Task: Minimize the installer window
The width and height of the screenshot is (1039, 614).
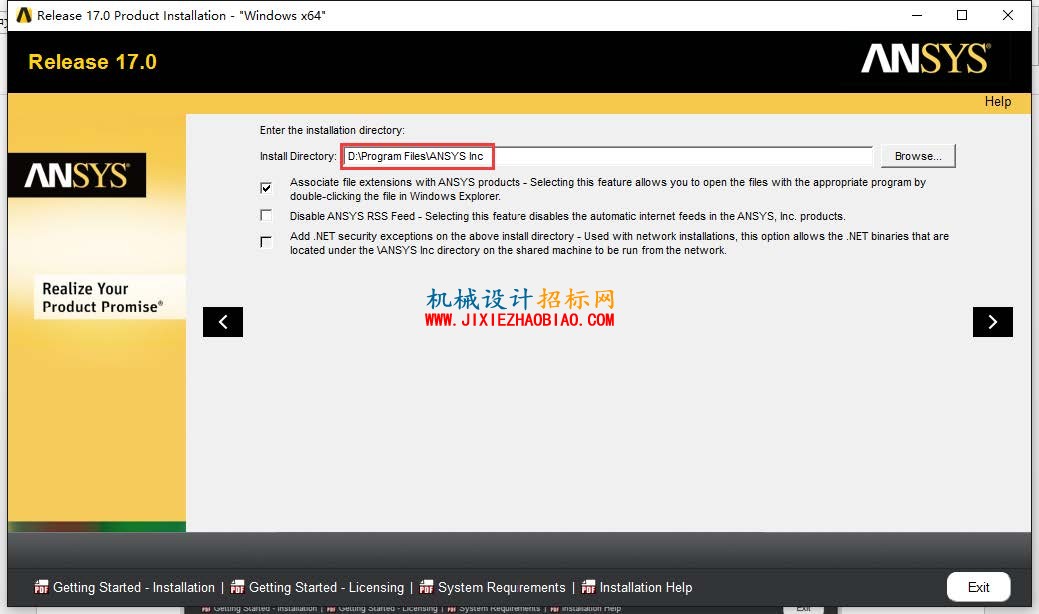Action: coord(917,15)
